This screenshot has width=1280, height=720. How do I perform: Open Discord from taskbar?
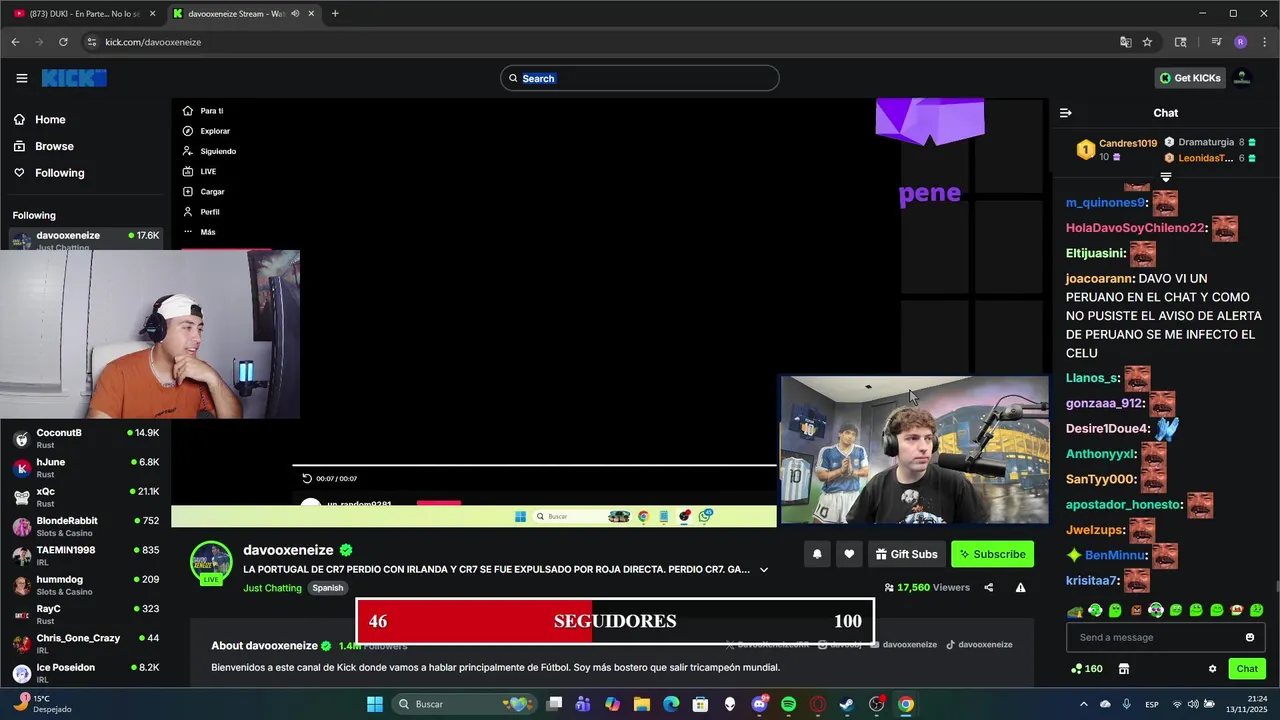[759, 704]
